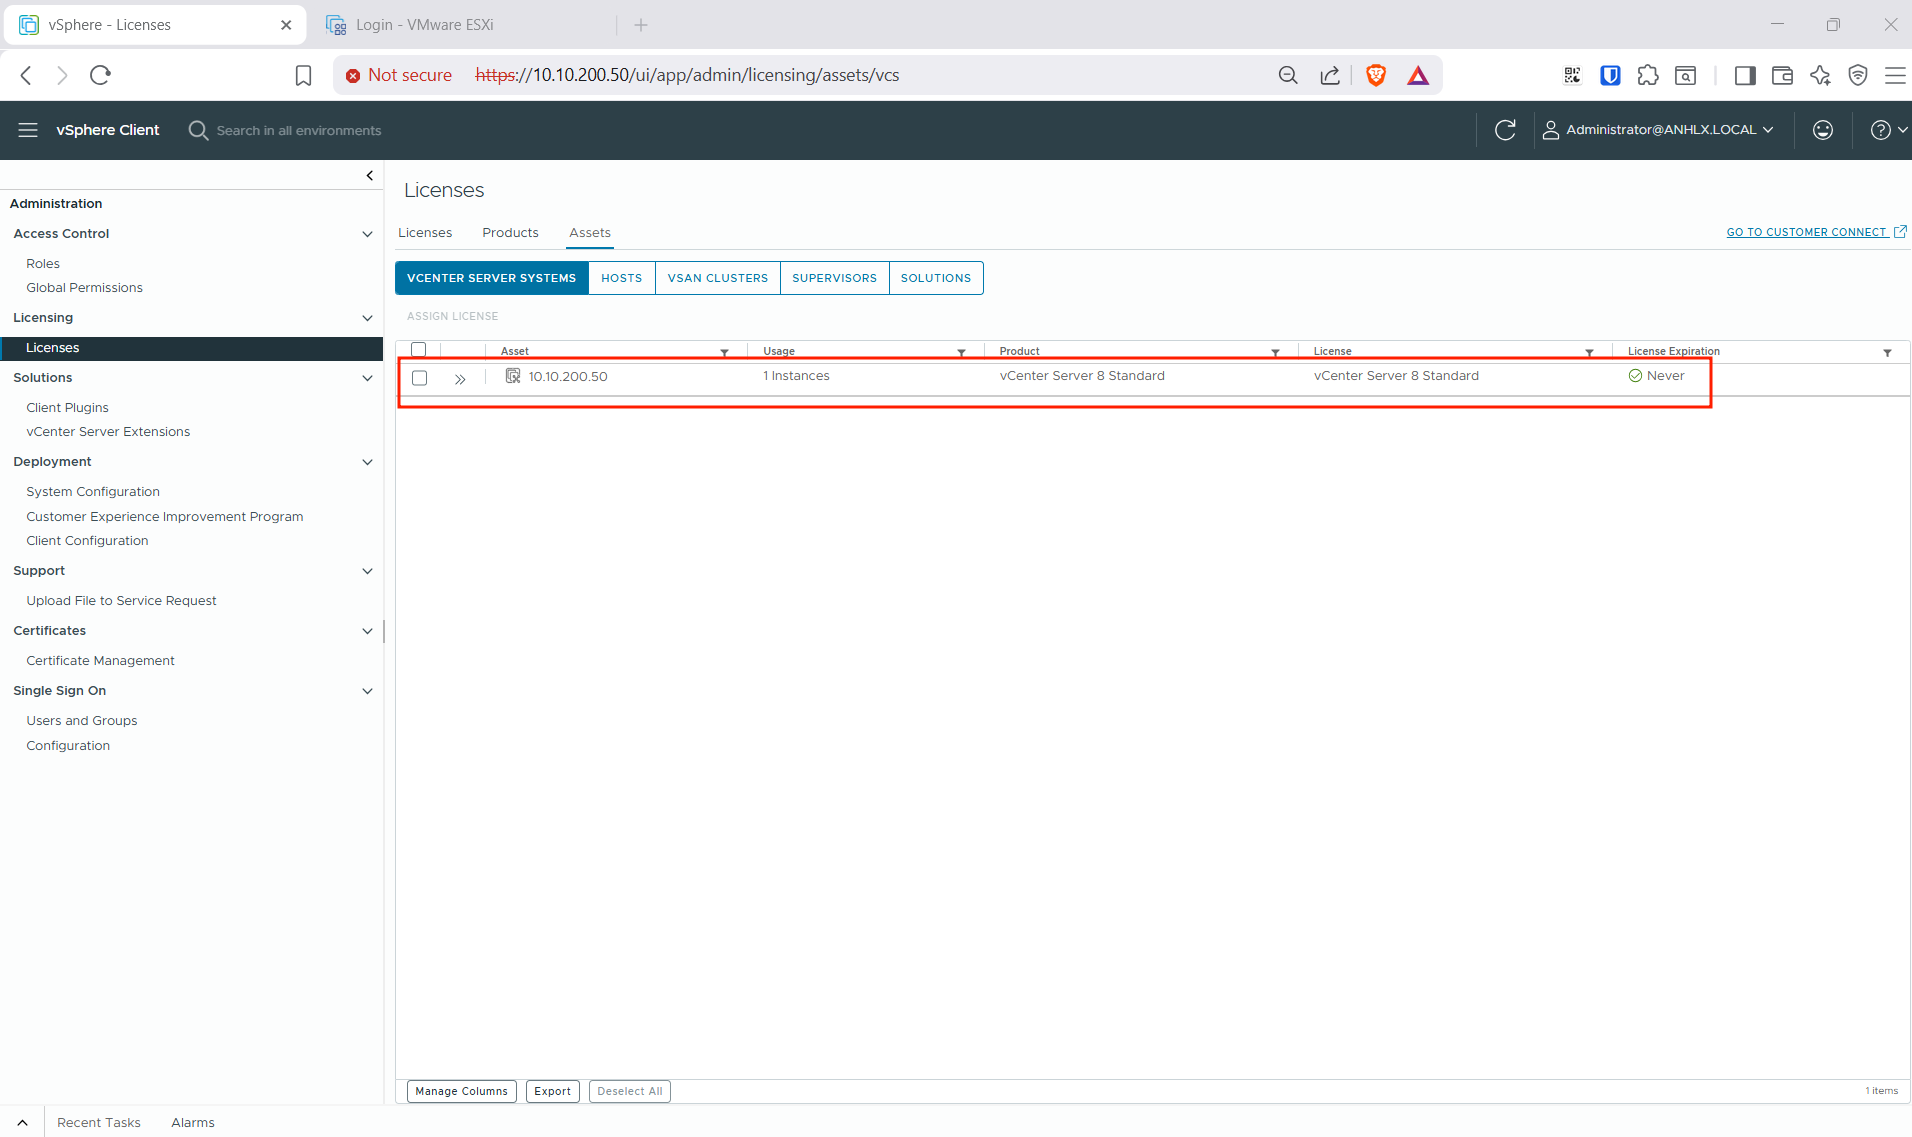This screenshot has width=1912, height=1137.
Task: Open the Brave Wallet icon
Action: tap(1782, 75)
